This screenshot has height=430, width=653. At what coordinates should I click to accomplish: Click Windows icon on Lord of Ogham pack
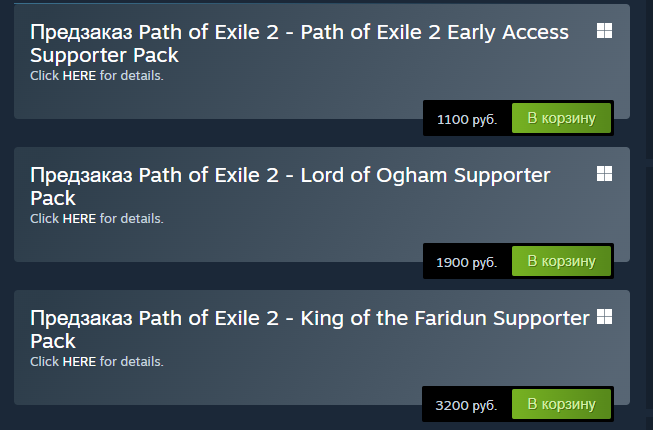point(604,174)
